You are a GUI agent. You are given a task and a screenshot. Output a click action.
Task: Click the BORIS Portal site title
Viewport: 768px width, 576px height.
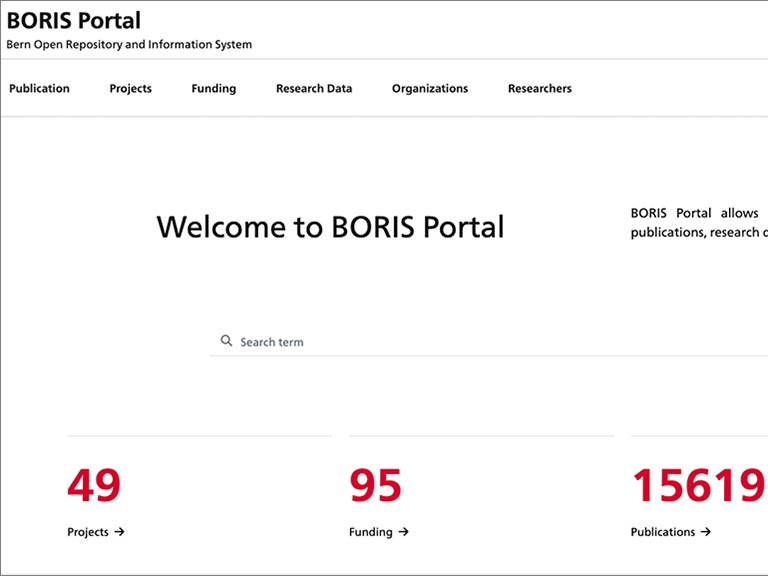[x=73, y=21]
